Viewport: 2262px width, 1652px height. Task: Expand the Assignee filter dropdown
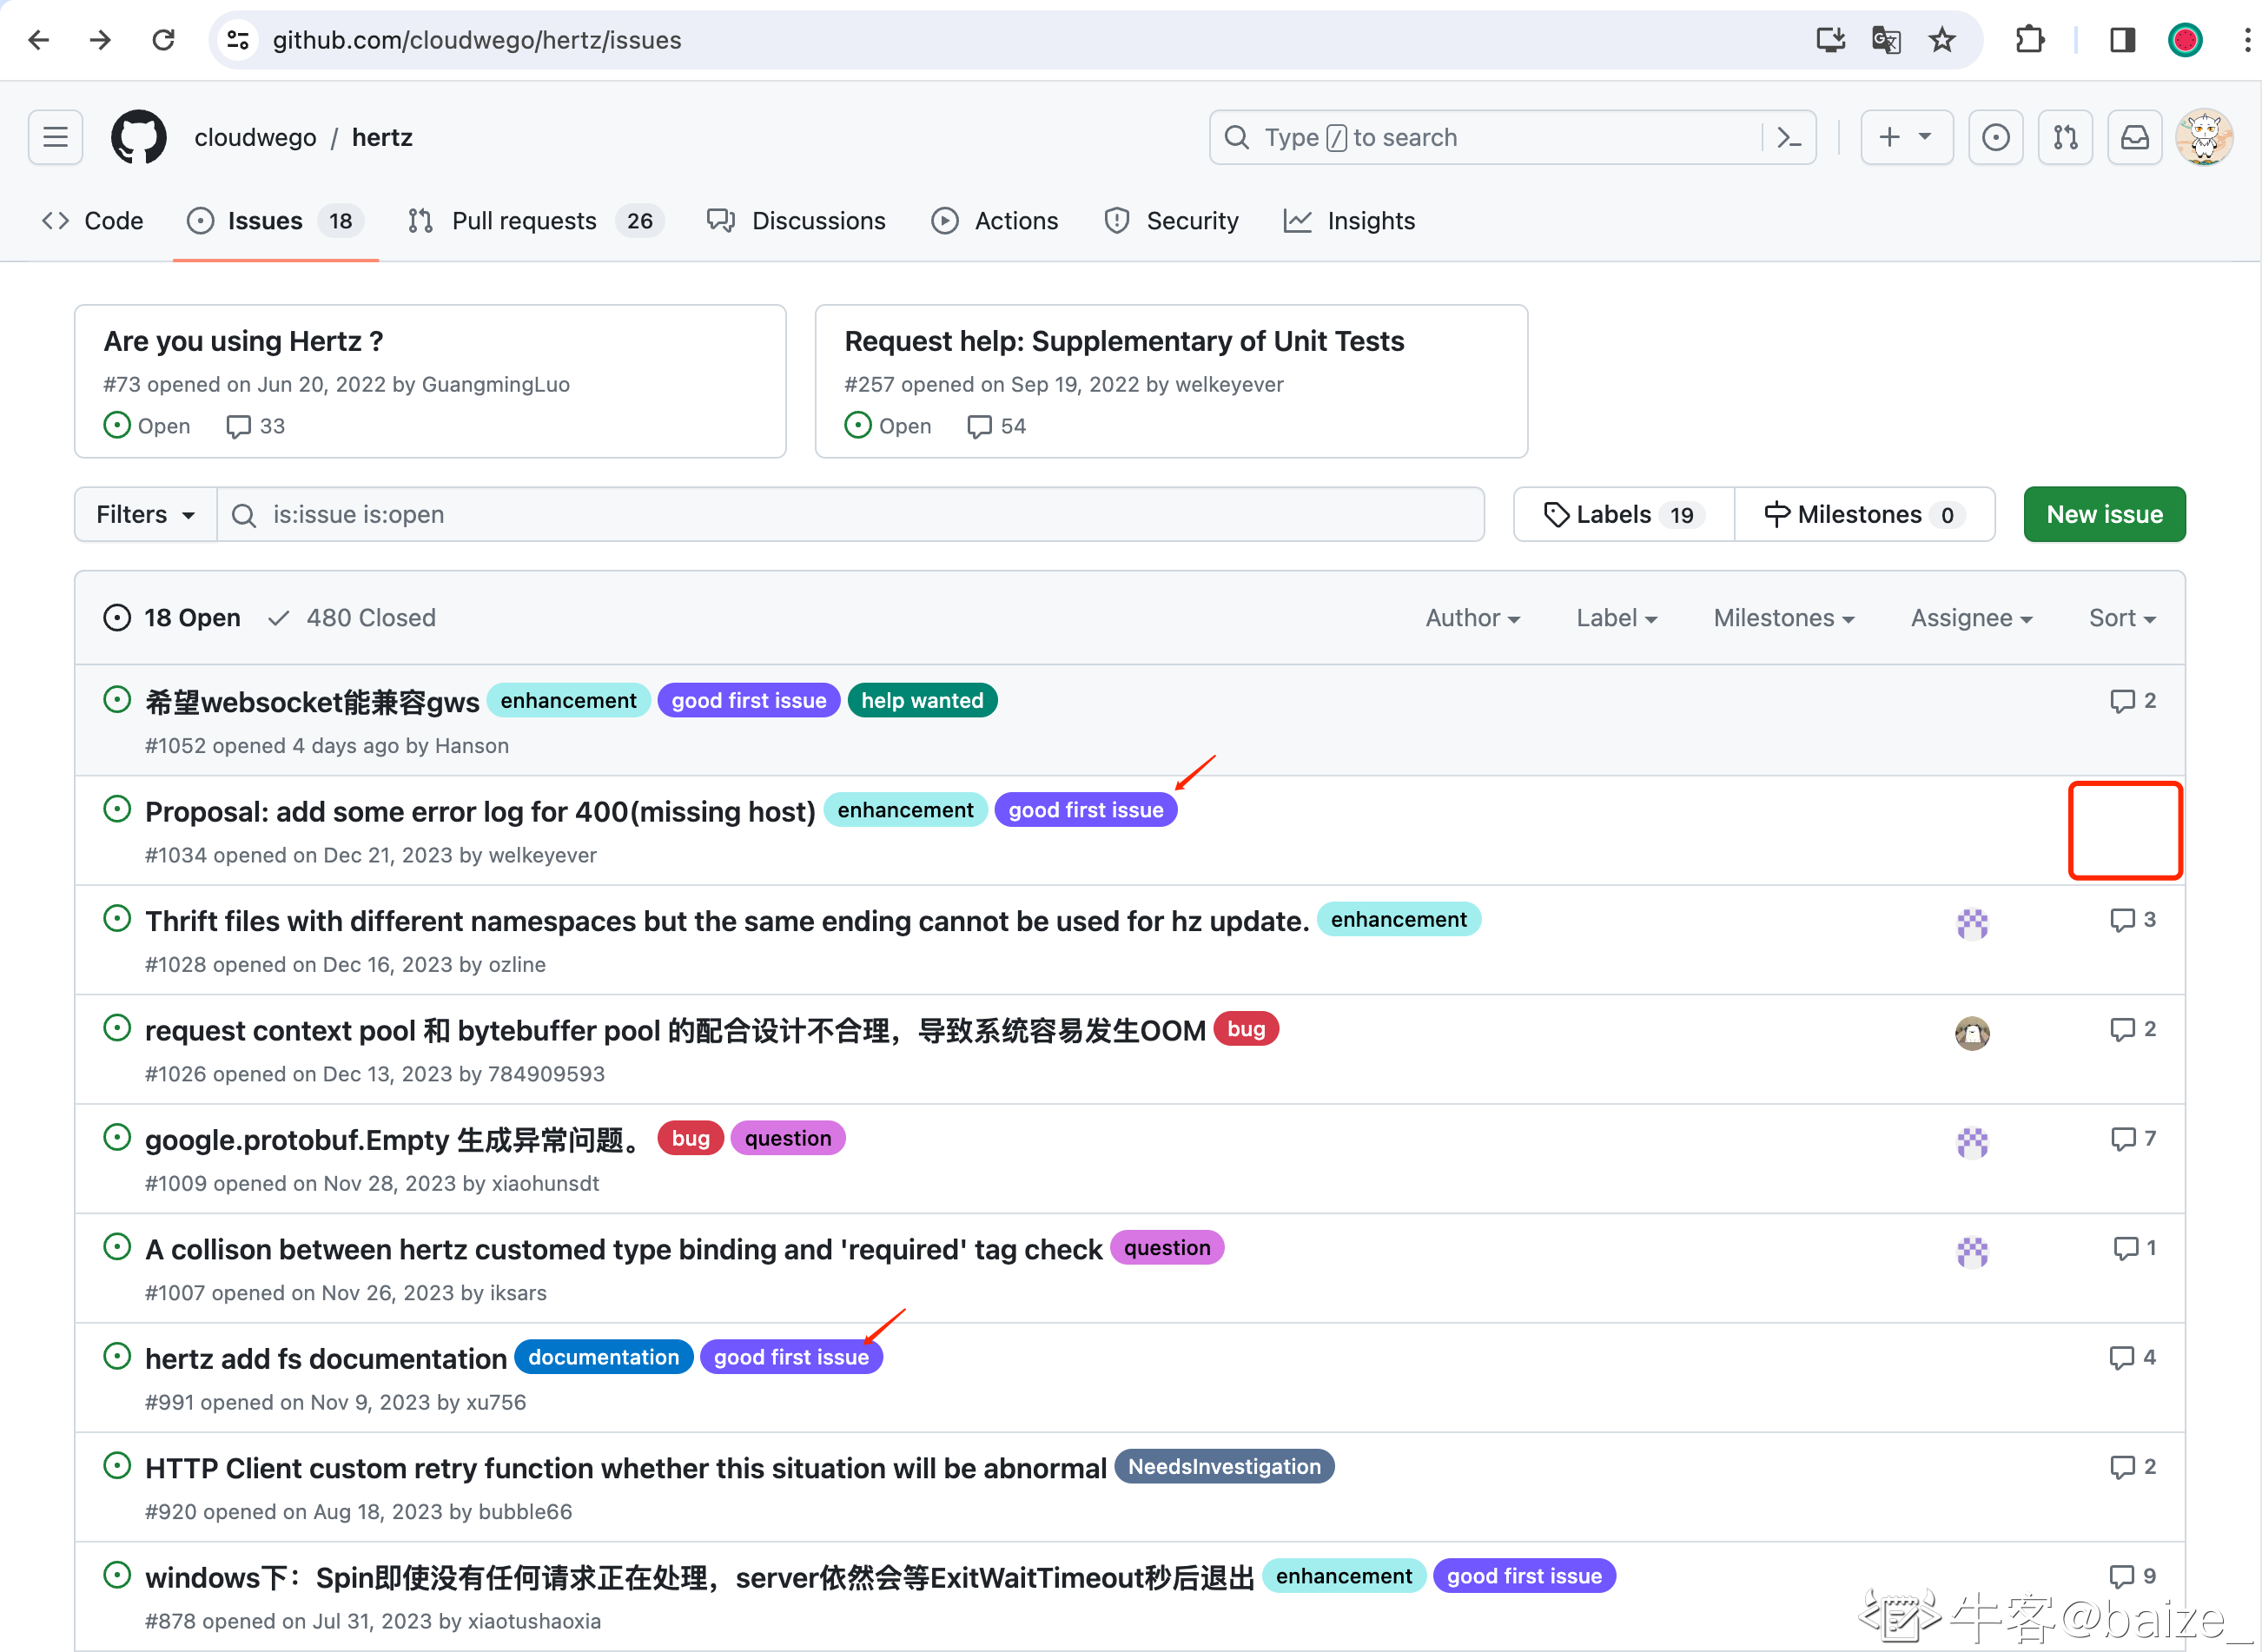tap(1971, 618)
